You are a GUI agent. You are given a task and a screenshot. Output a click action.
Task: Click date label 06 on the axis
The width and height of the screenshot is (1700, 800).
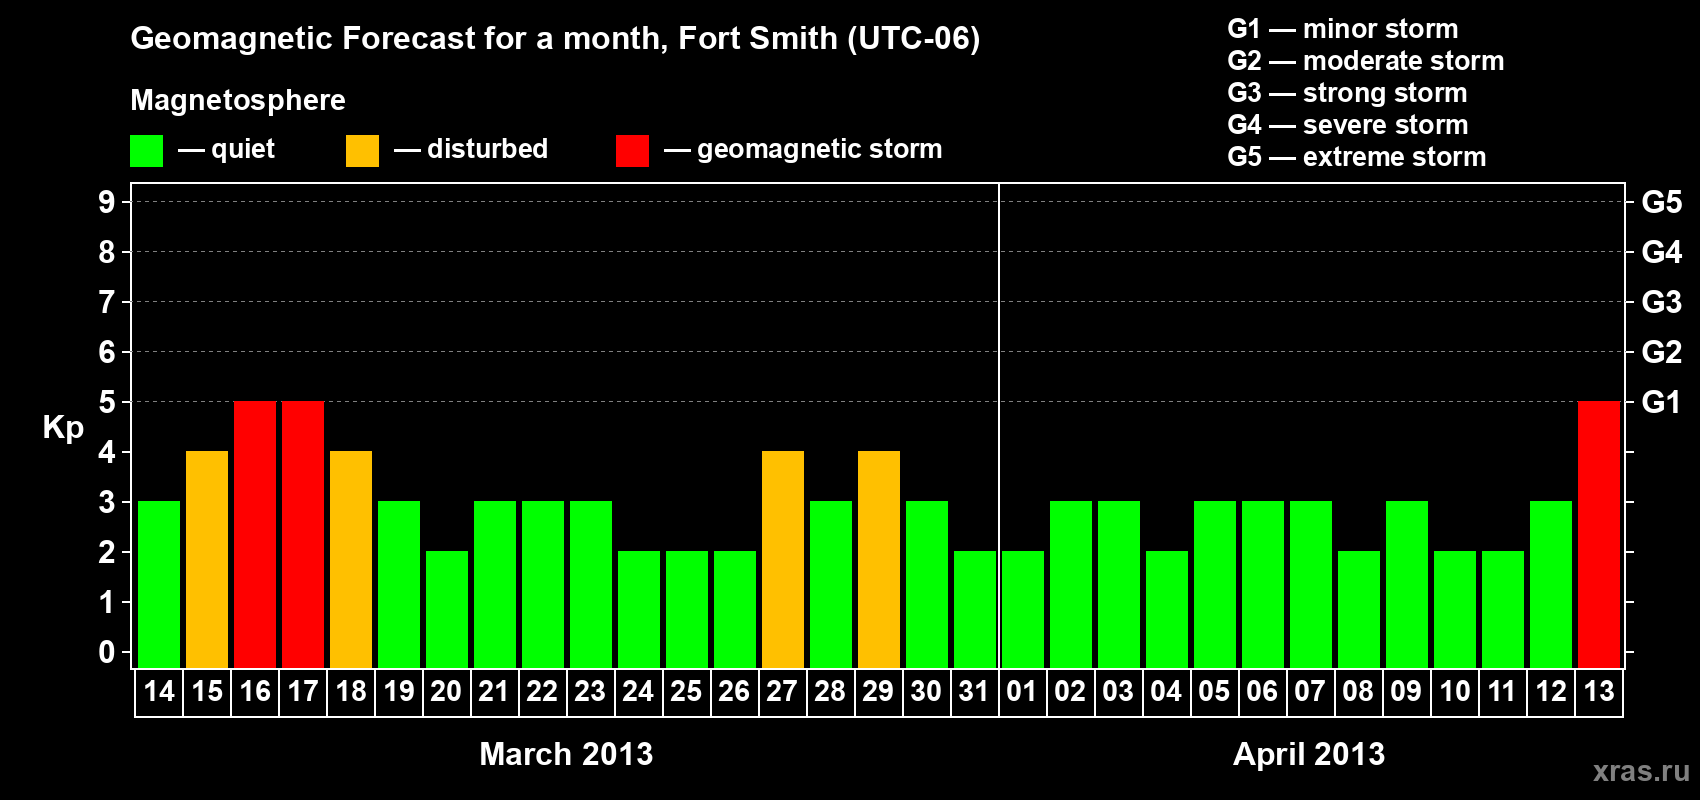click(x=1262, y=692)
